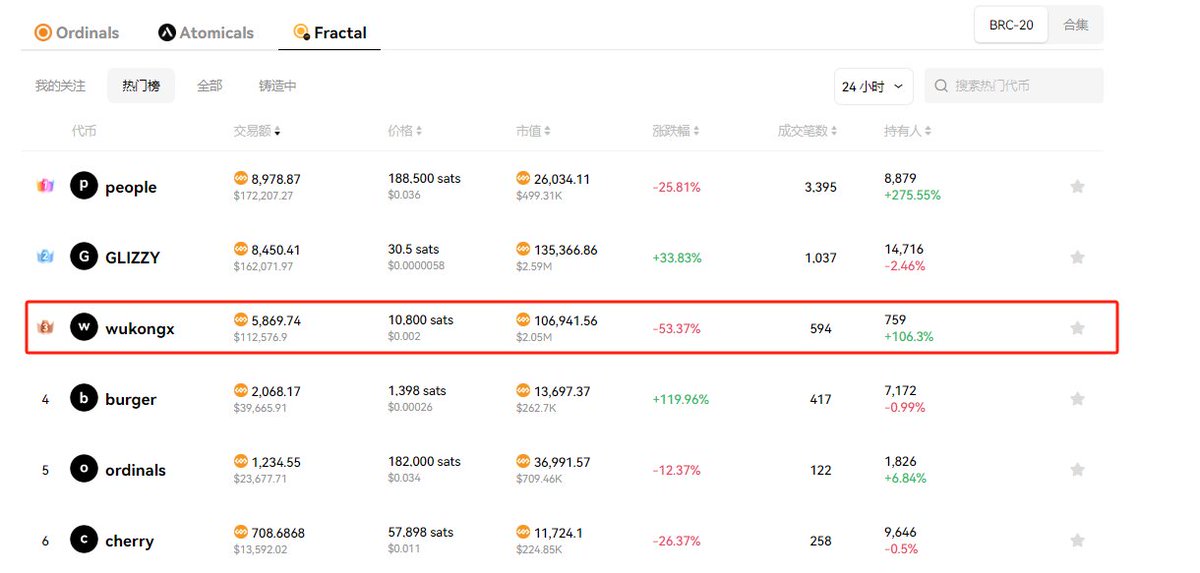The height and width of the screenshot is (573, 1200).
Task: Click the Fractal tab logo icon
Action: (301, 32)
